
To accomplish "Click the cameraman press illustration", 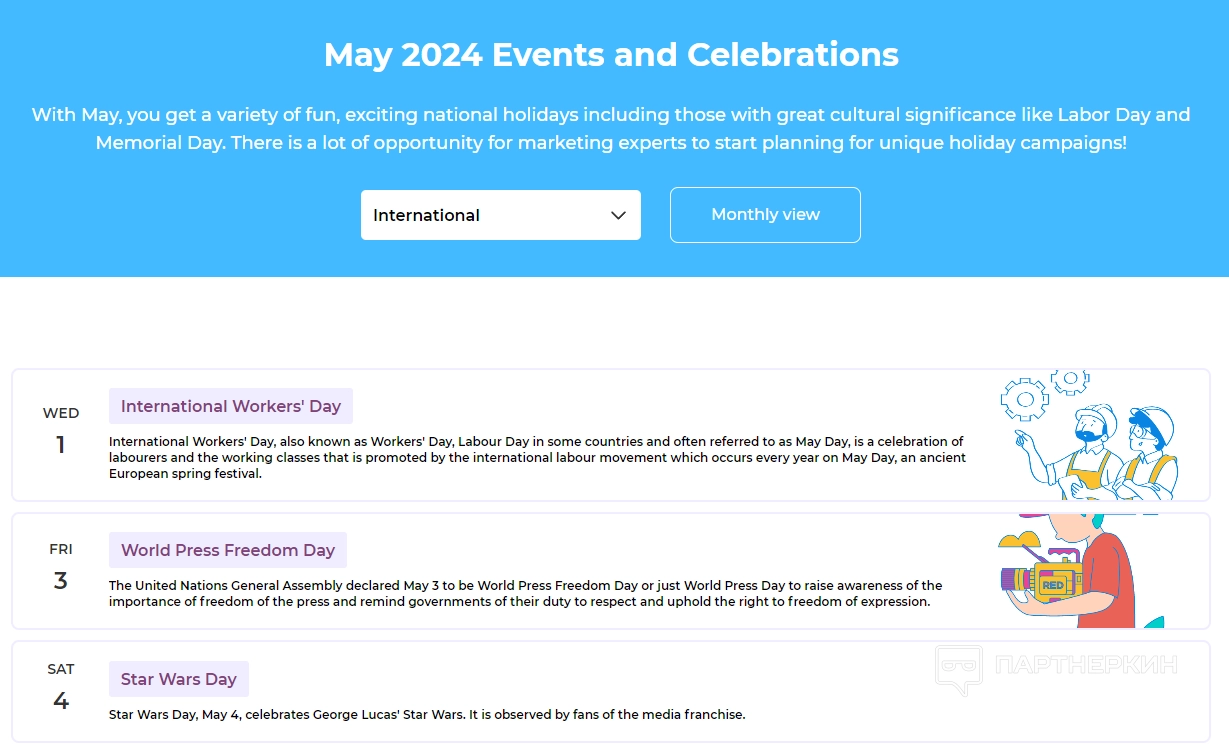I will [x=1075, y=575].
